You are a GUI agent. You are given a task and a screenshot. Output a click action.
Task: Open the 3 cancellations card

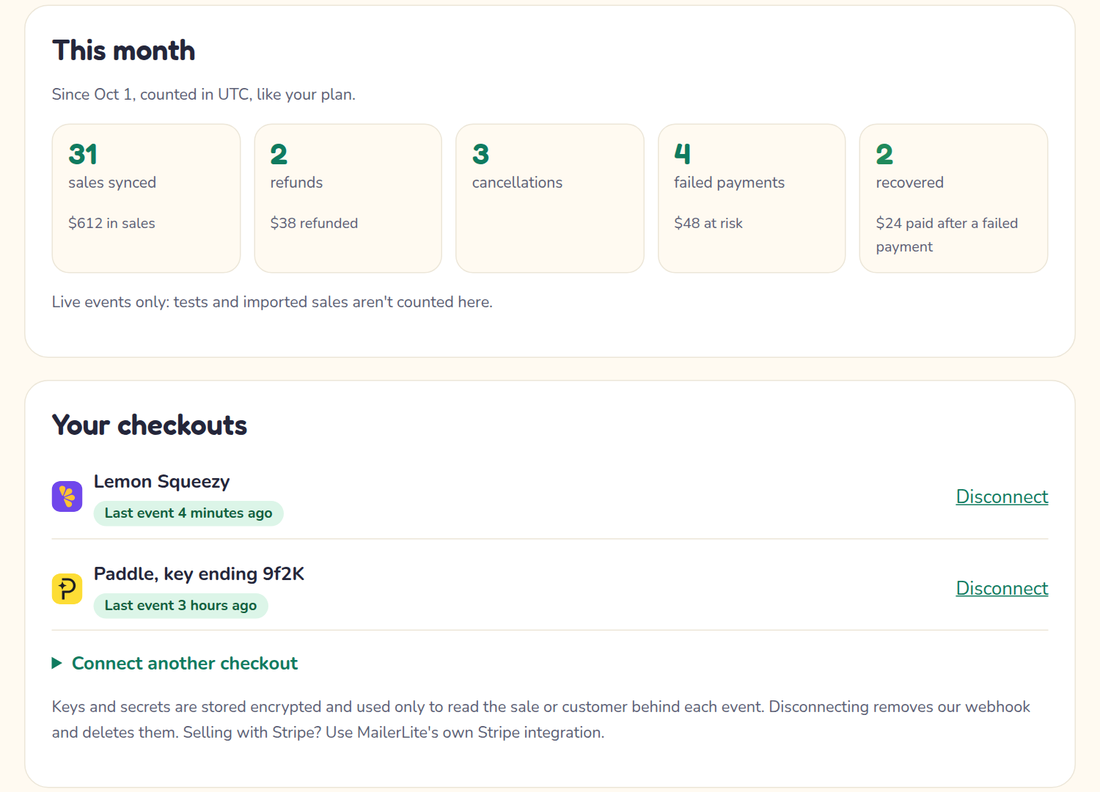(550, 199)
